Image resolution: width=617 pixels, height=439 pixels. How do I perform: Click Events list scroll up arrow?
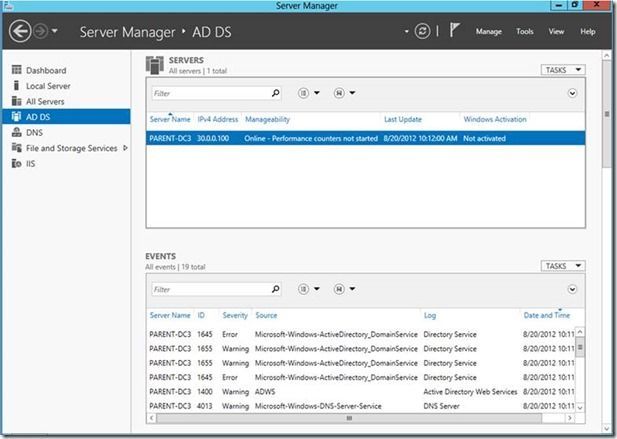coord(580,332)
